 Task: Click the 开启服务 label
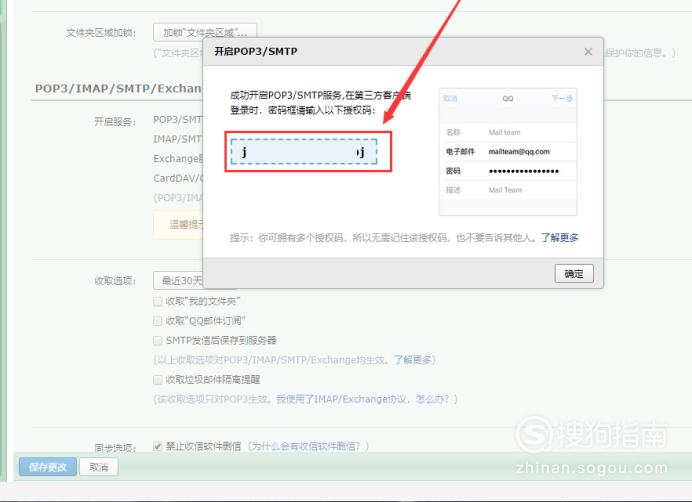tap(115, 121)
